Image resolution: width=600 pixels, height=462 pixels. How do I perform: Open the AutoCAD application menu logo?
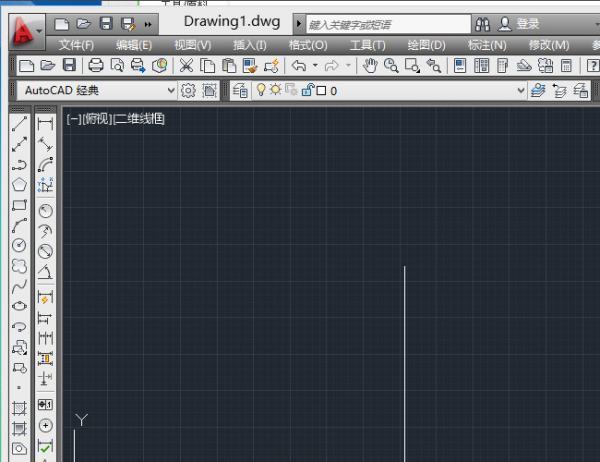click(26, 31)
